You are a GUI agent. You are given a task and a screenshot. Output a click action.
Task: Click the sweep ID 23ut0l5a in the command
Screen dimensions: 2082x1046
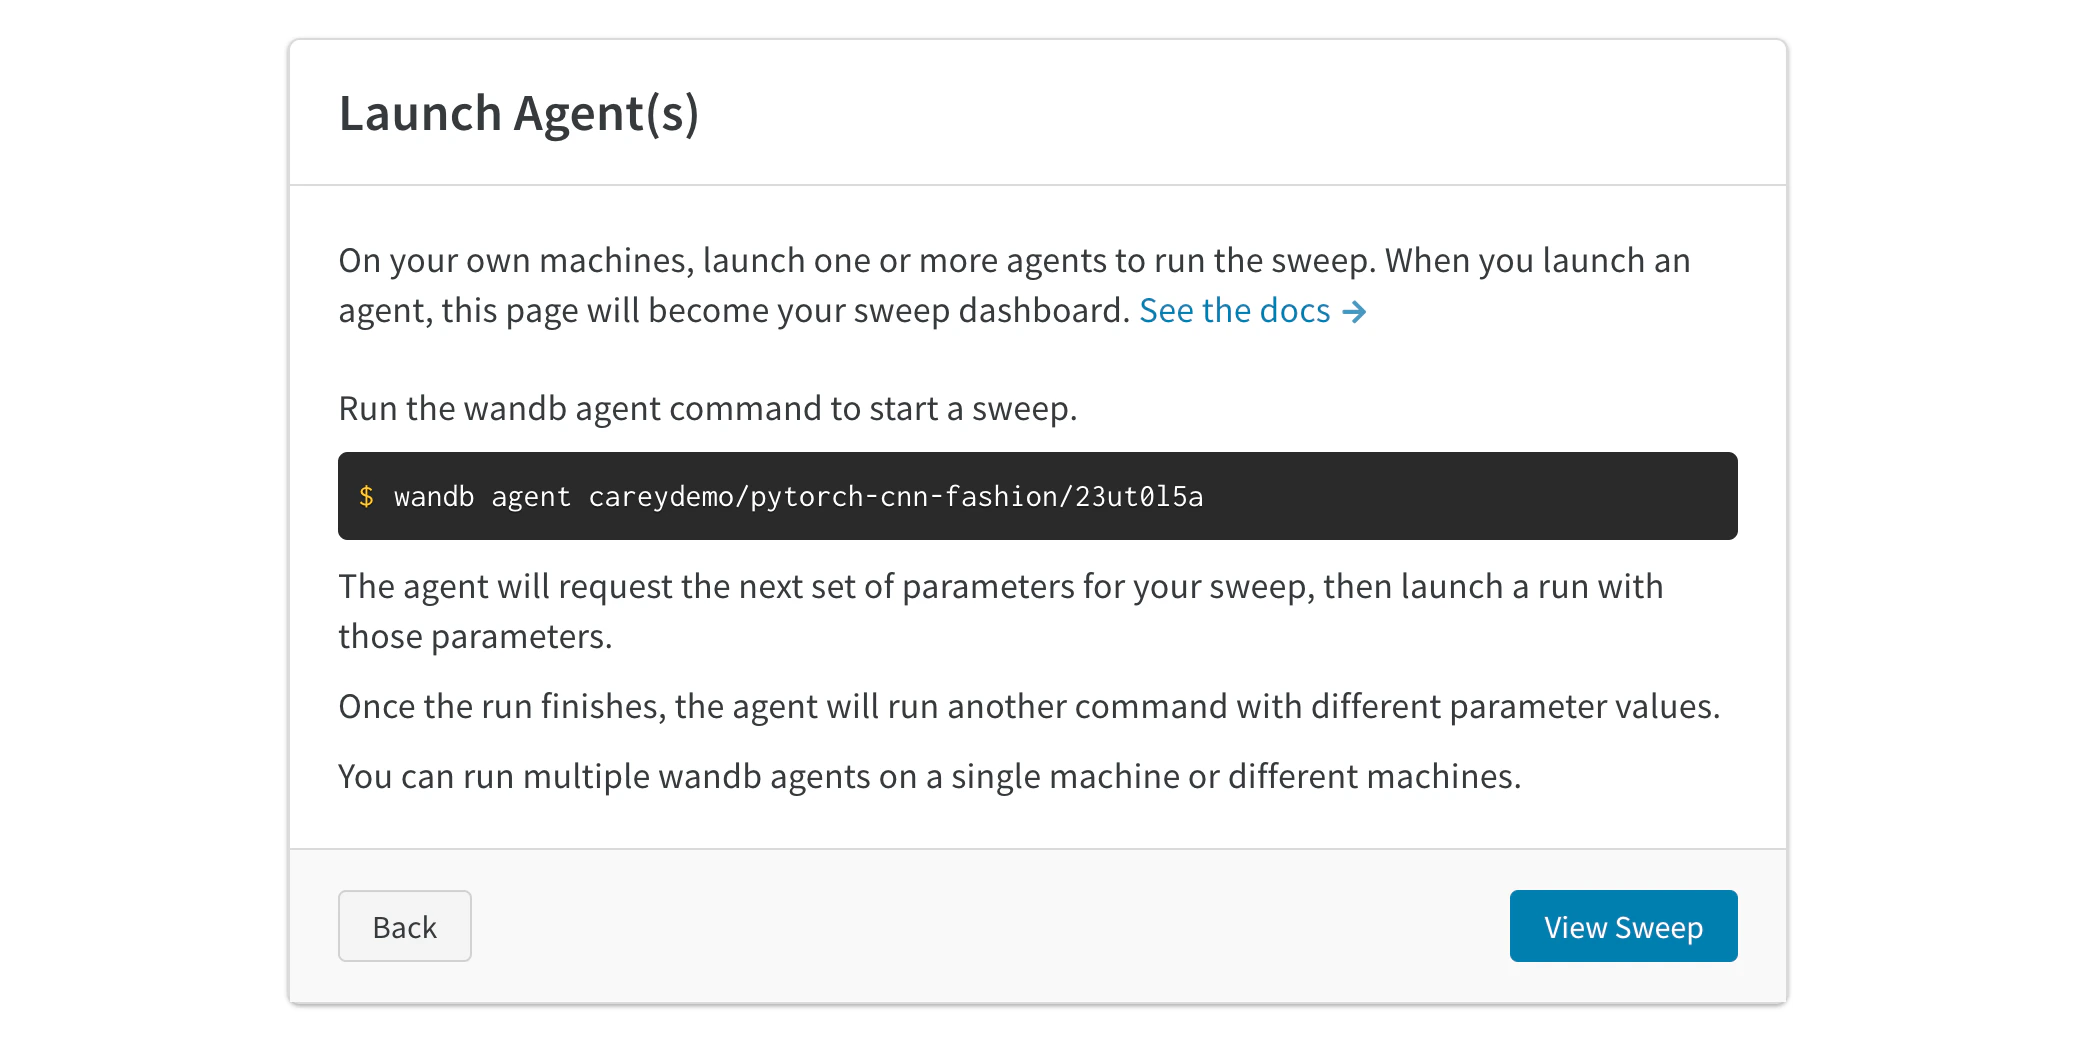(1140, 495)
